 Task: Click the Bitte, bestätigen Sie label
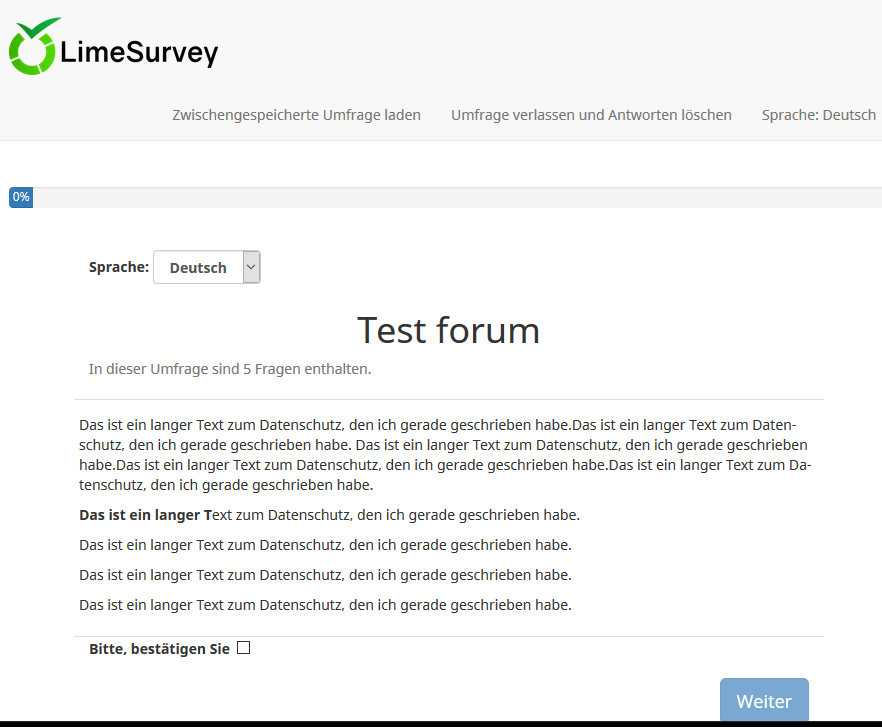click(159, 649)
